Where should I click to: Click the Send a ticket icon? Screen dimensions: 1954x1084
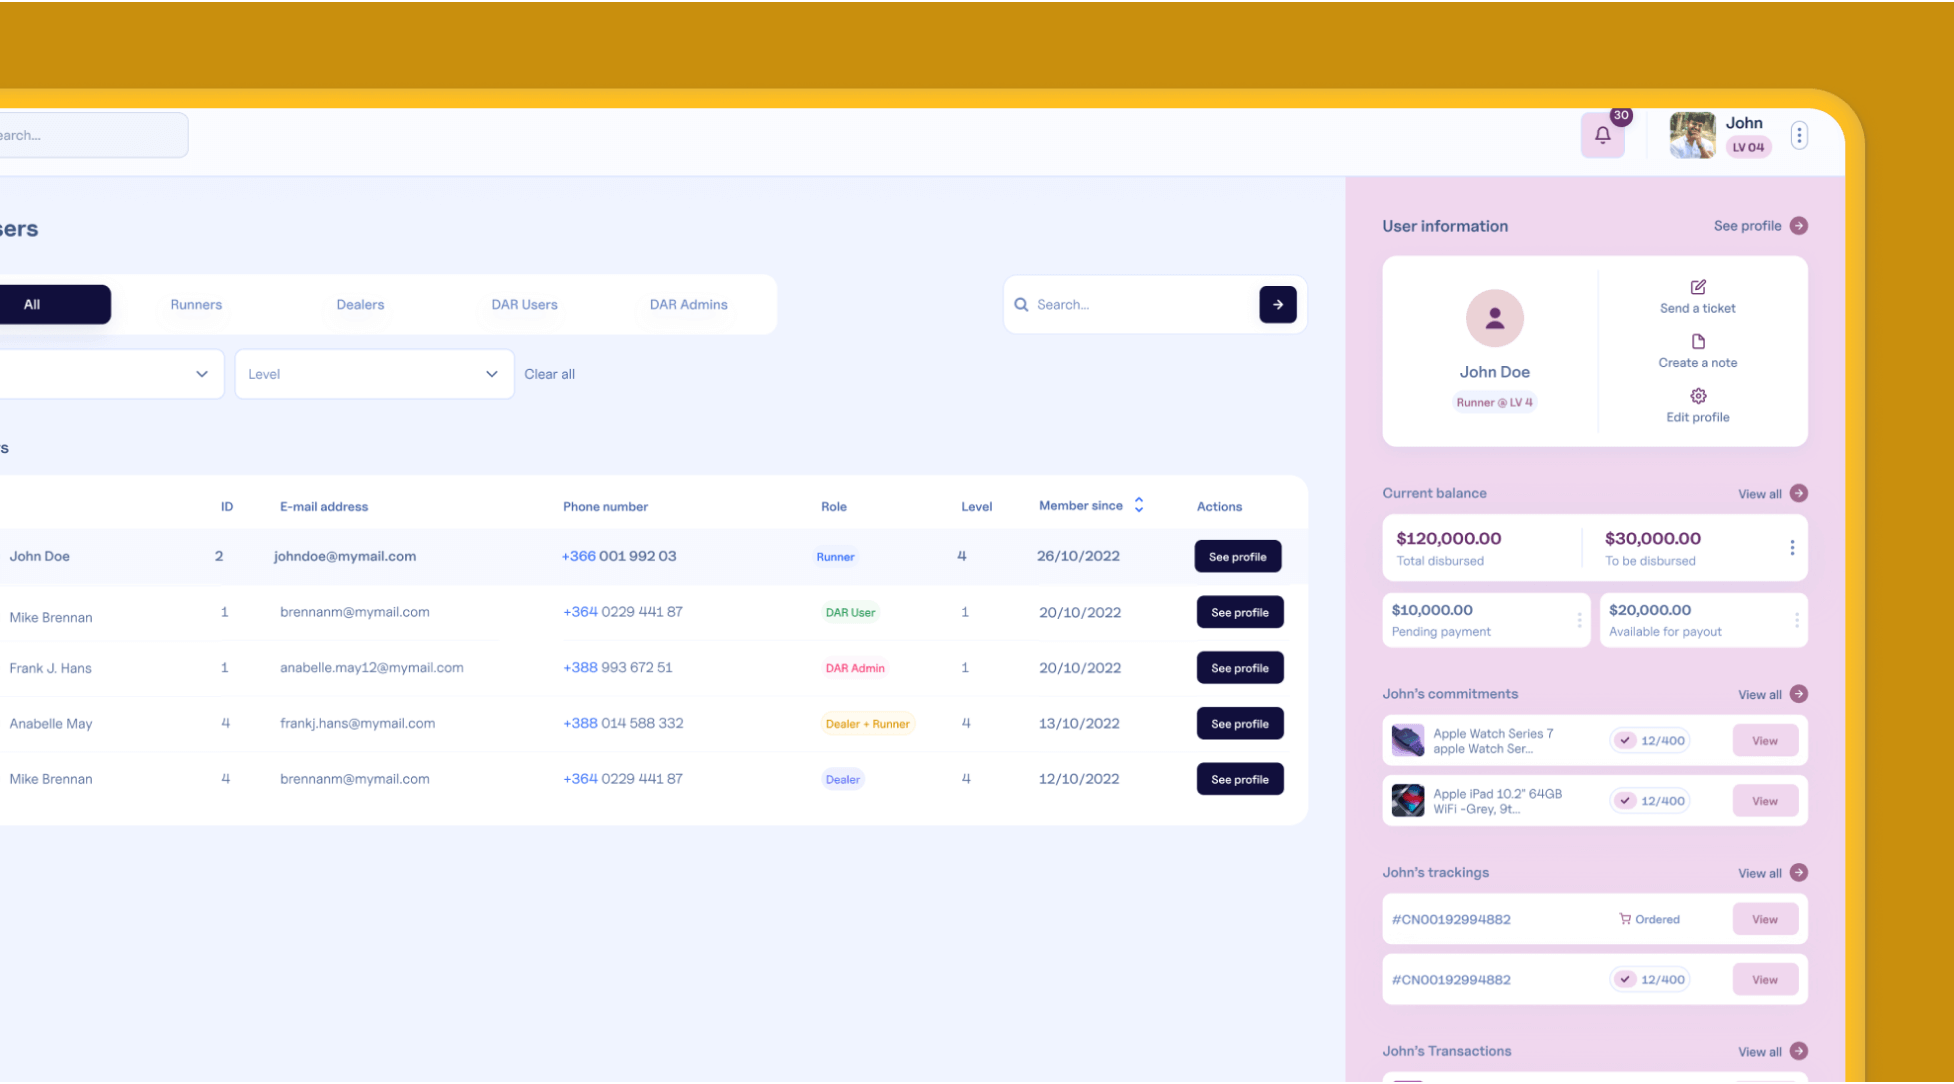click(x=1697, y=288)
